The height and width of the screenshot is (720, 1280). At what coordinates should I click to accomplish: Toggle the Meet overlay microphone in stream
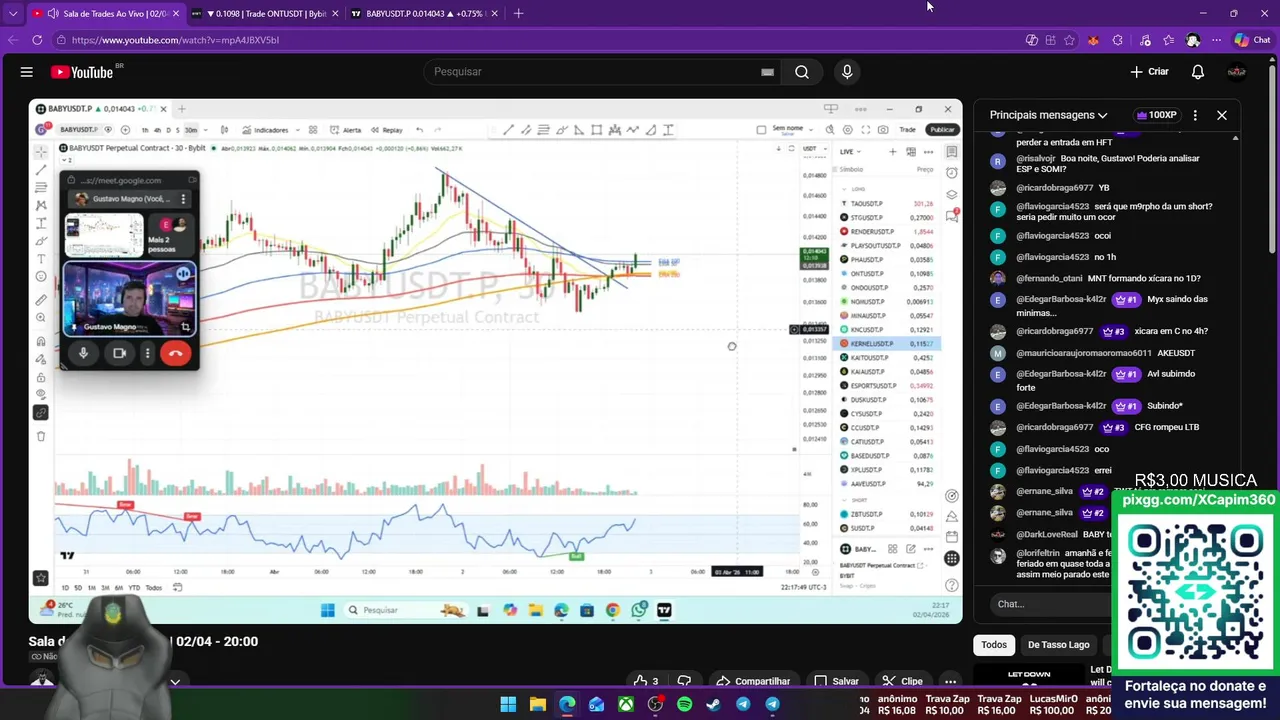click(83, 353)
